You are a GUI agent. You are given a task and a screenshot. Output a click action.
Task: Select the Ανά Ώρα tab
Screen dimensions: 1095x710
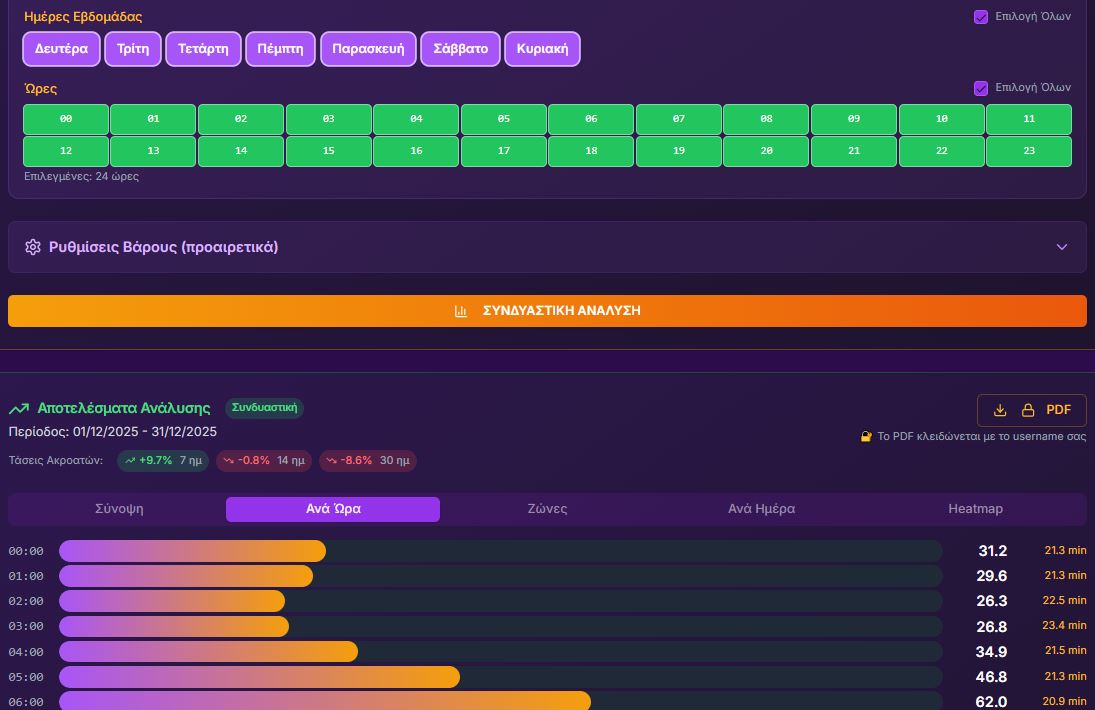pyautogui.click(x=333, y=509)
